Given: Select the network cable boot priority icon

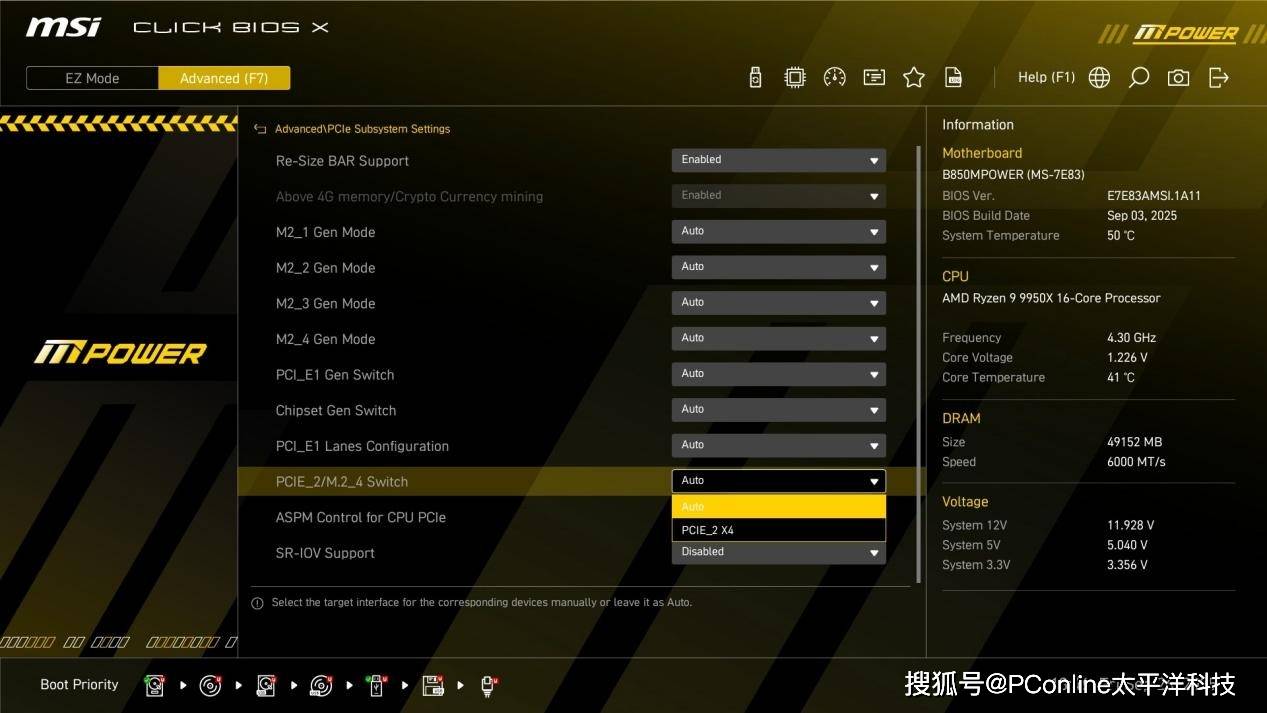Looking at the screenshot, I should [489, 685].
